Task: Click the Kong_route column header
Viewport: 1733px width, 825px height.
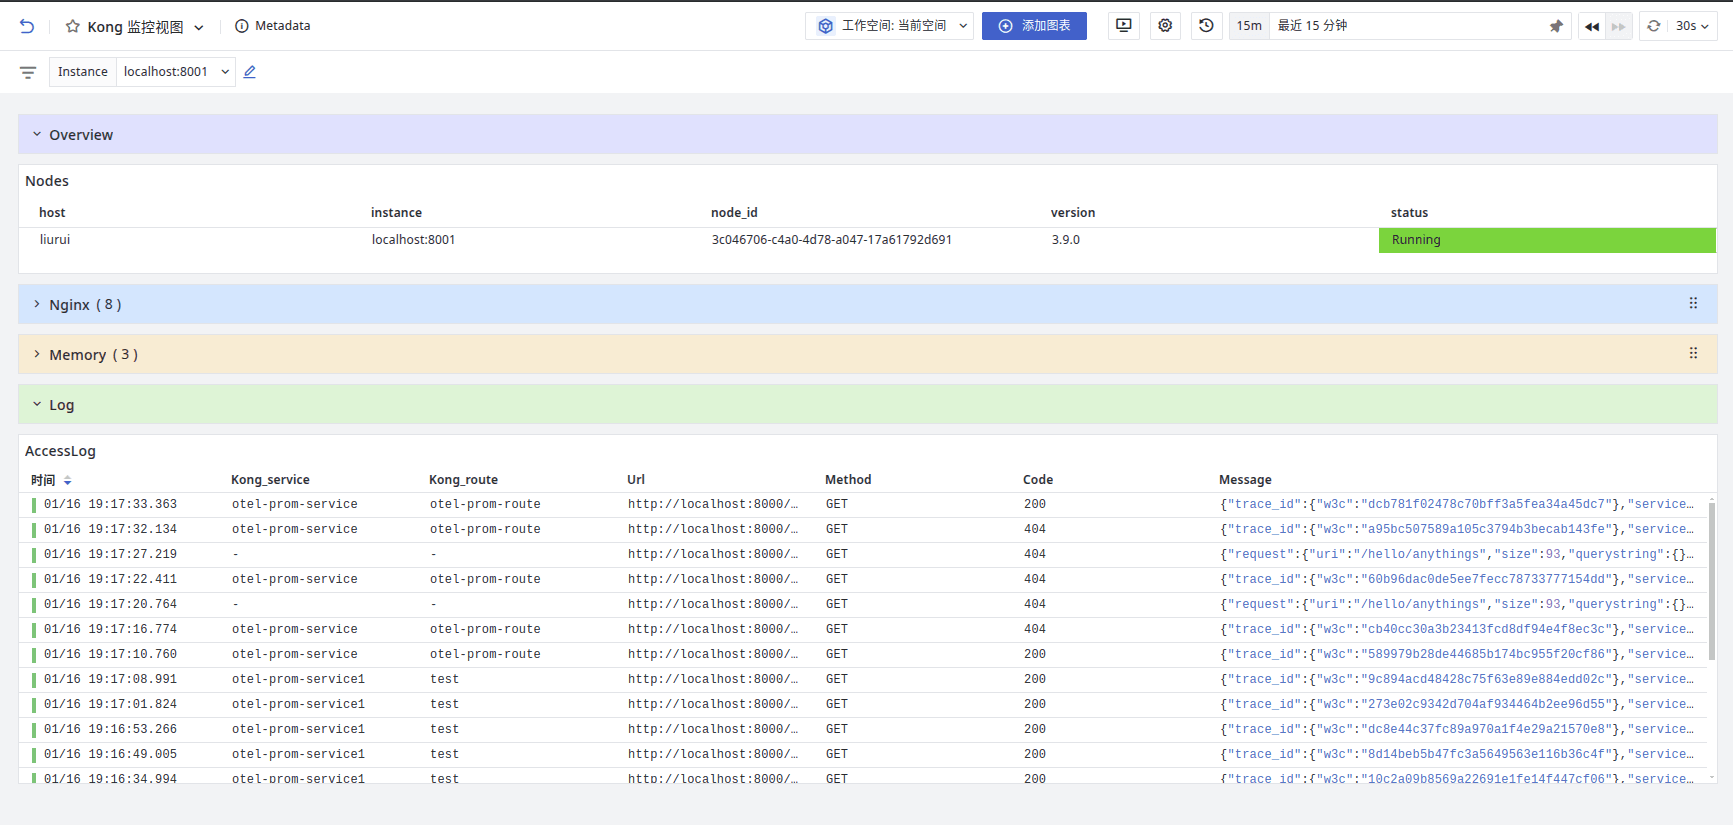Action: [463, 480]
